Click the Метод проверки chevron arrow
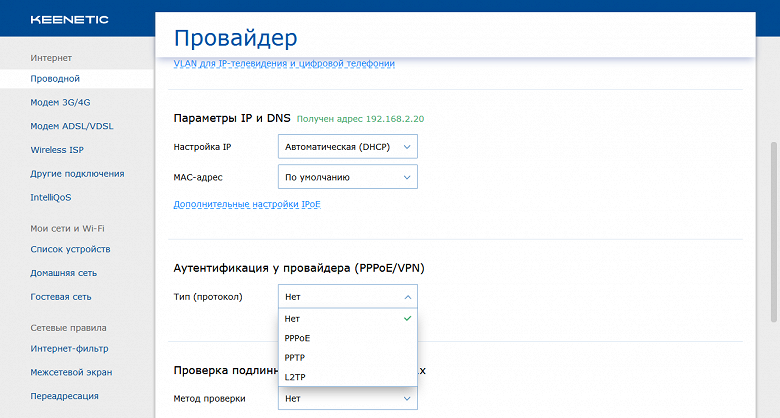 [x=407, y=399]
